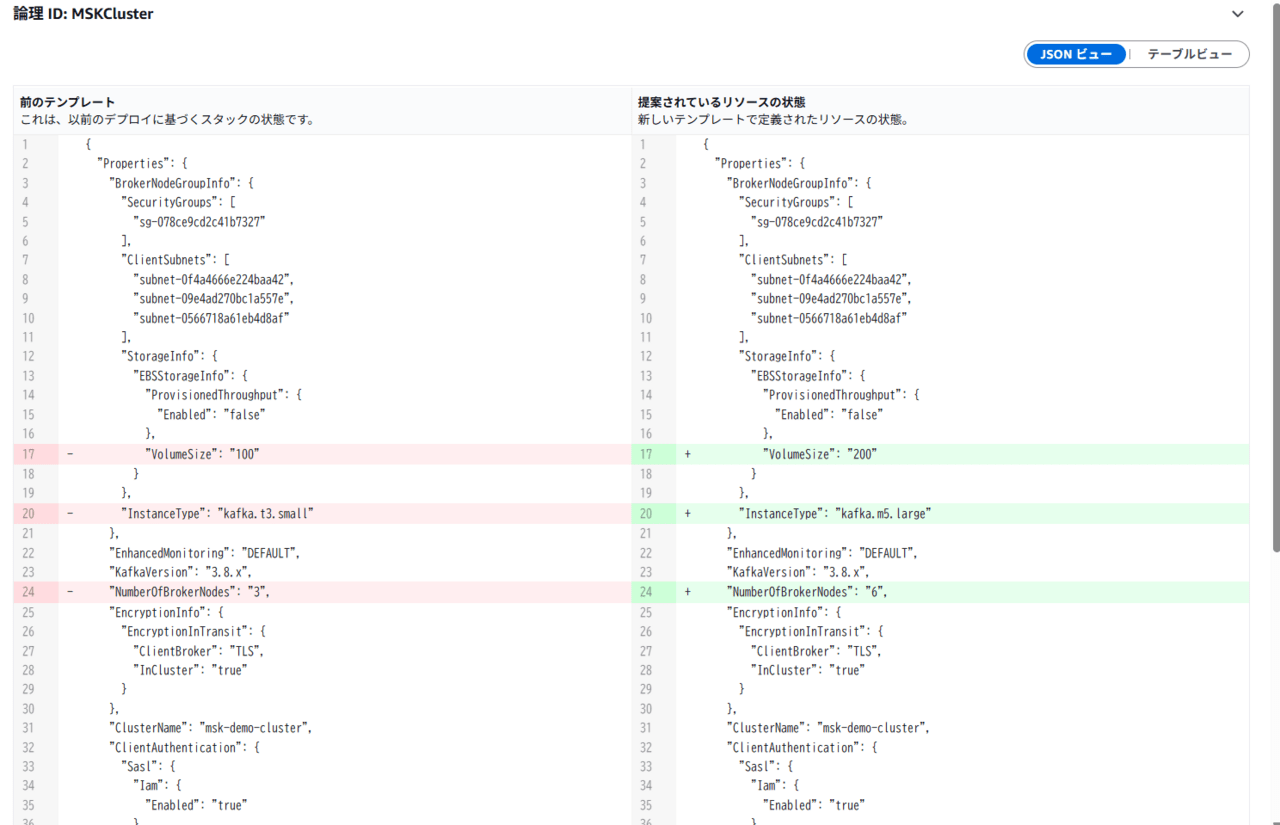
Task: Click minus marker beside kafka.t3.small InstanceType
Action: point(70,513)
